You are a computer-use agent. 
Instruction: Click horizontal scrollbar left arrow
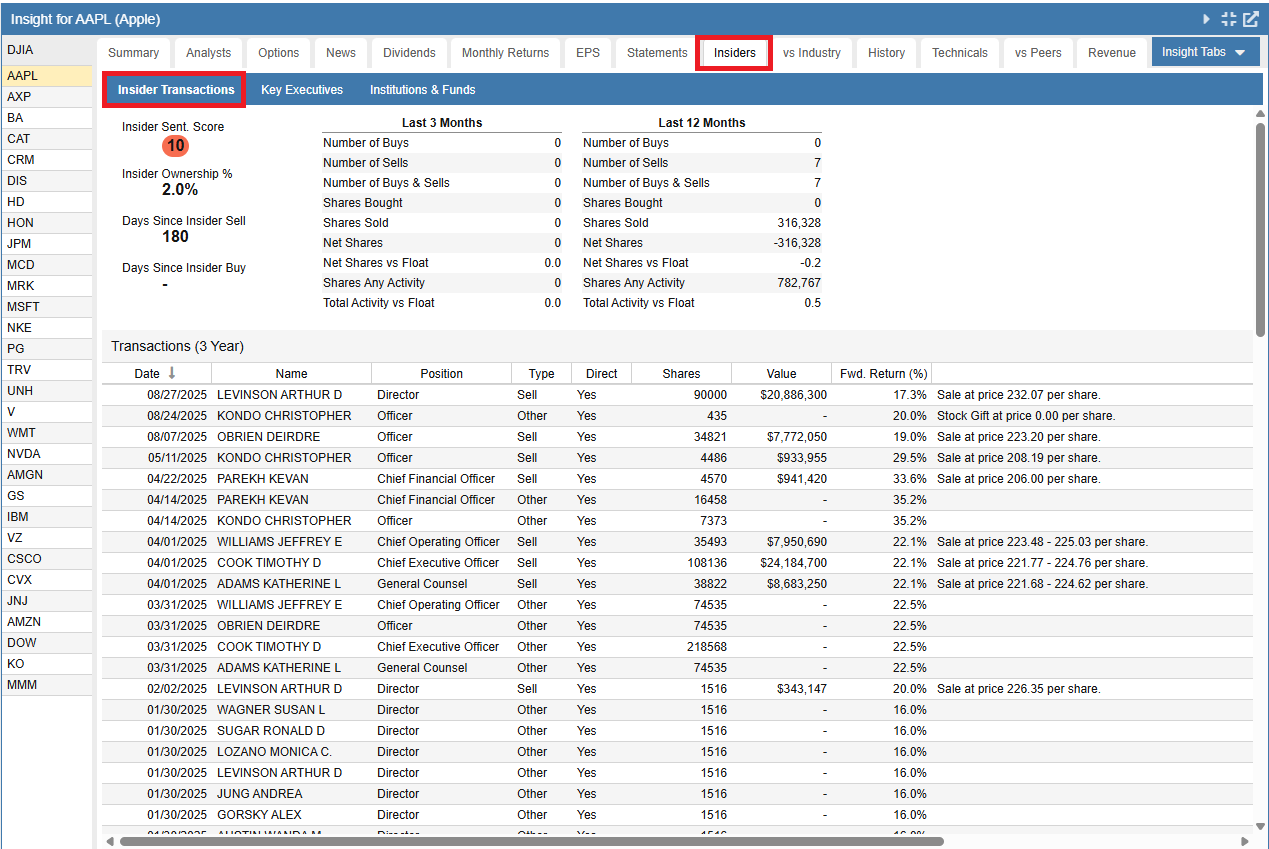[x=110, y=841]
